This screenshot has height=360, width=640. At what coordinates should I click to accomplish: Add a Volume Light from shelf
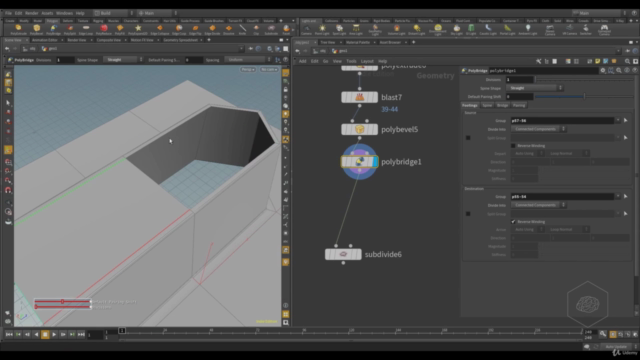396,30
